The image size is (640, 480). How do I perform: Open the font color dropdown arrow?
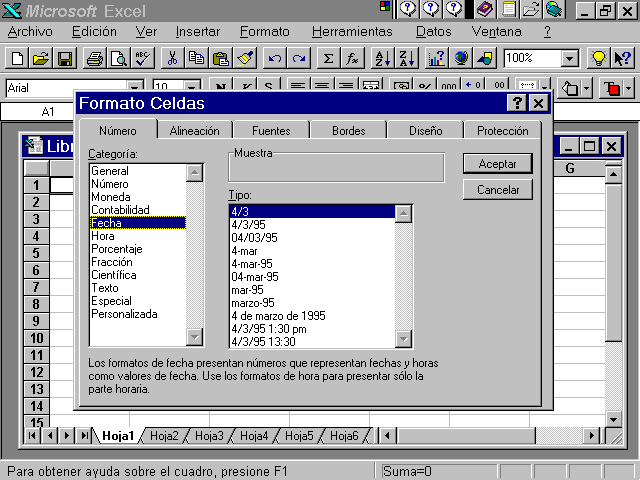click(x=628, y=88)
